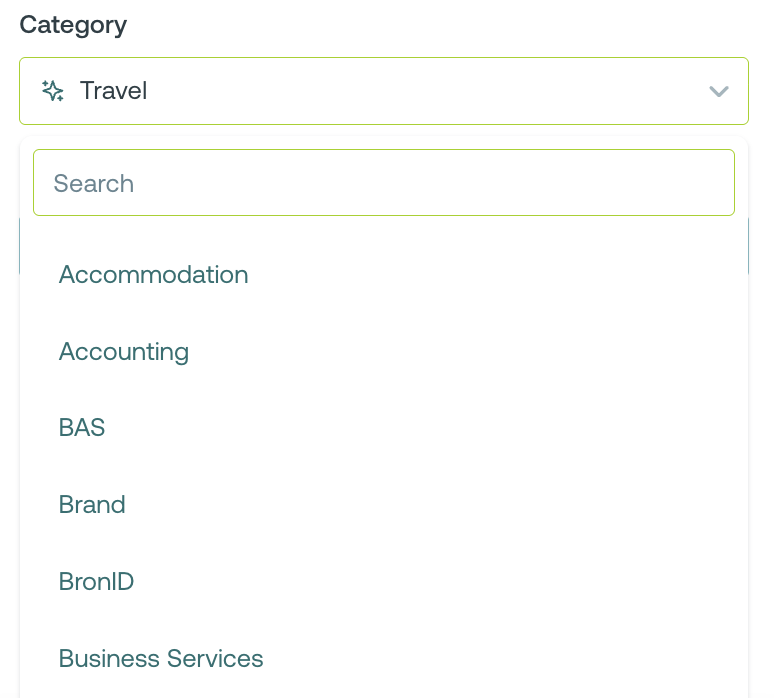Click the empty area of the Category select box
The height and width of the screenshot is (698, 774).
[x=420, y=91]
